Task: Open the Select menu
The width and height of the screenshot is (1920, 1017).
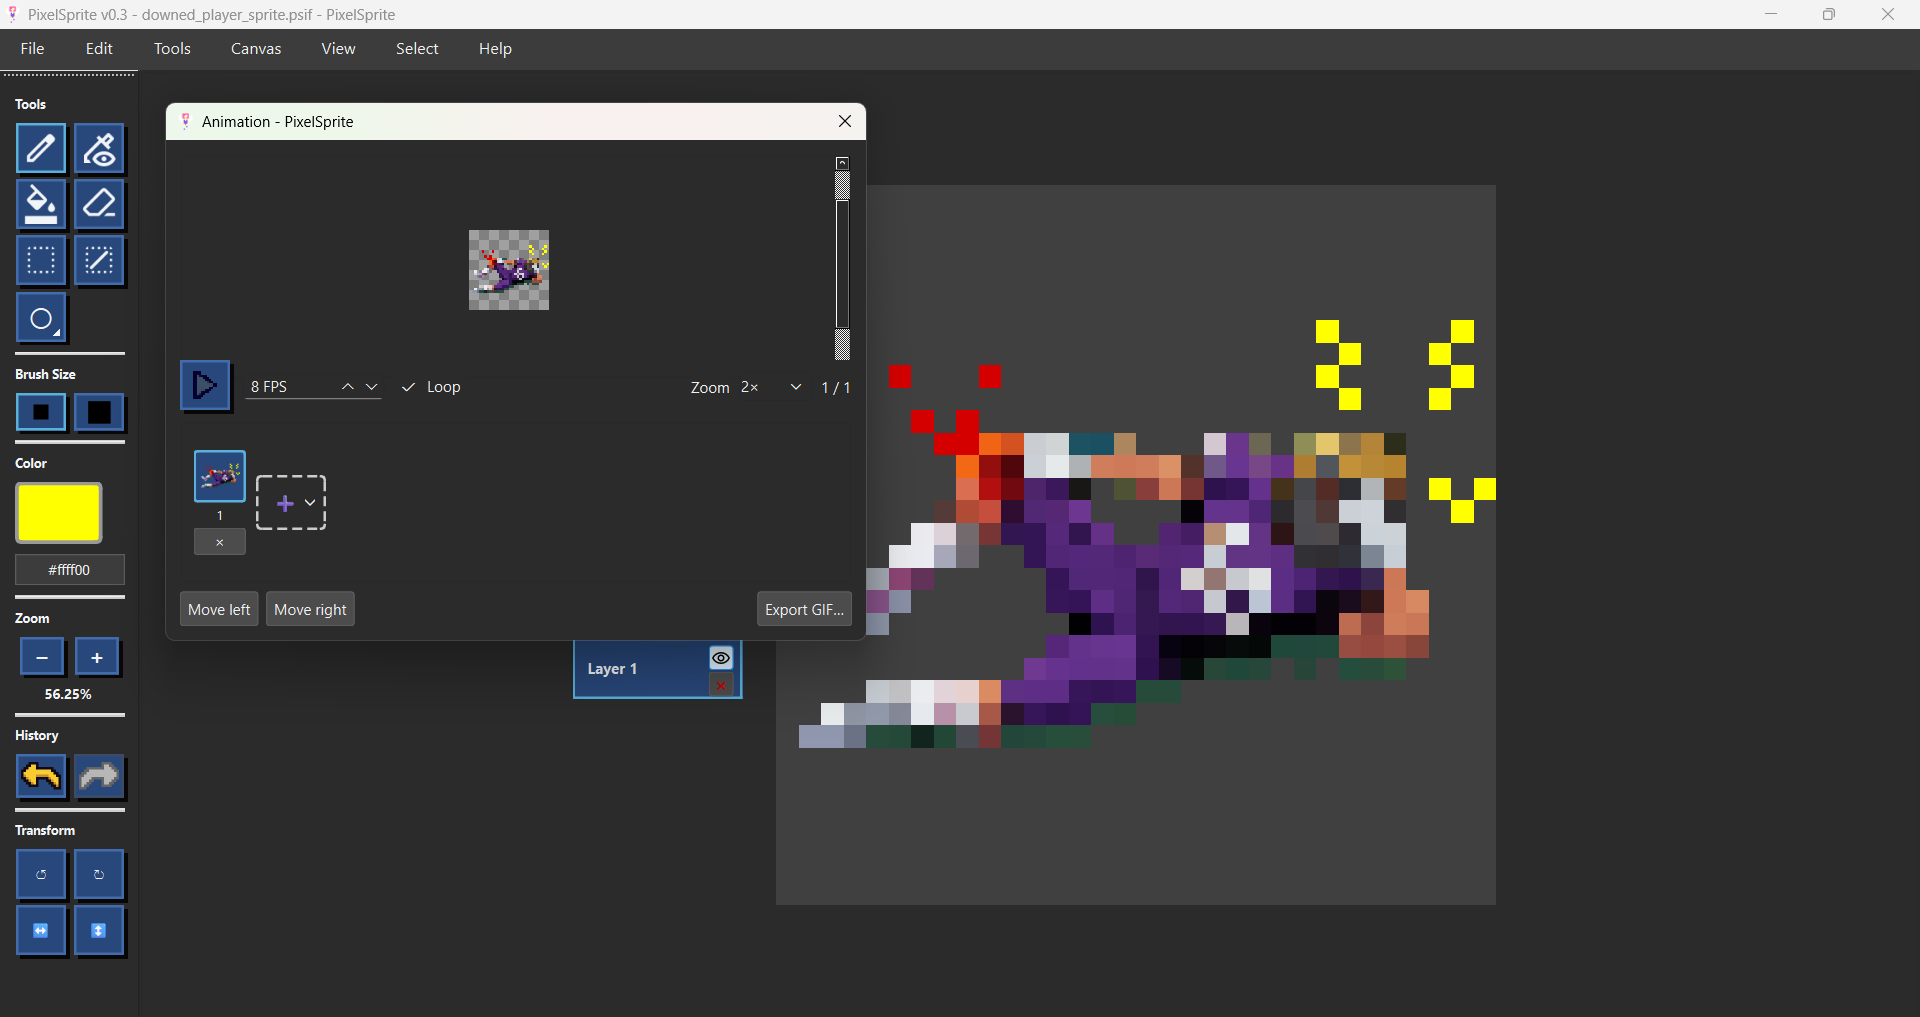Action: click(x=417, y=48)
